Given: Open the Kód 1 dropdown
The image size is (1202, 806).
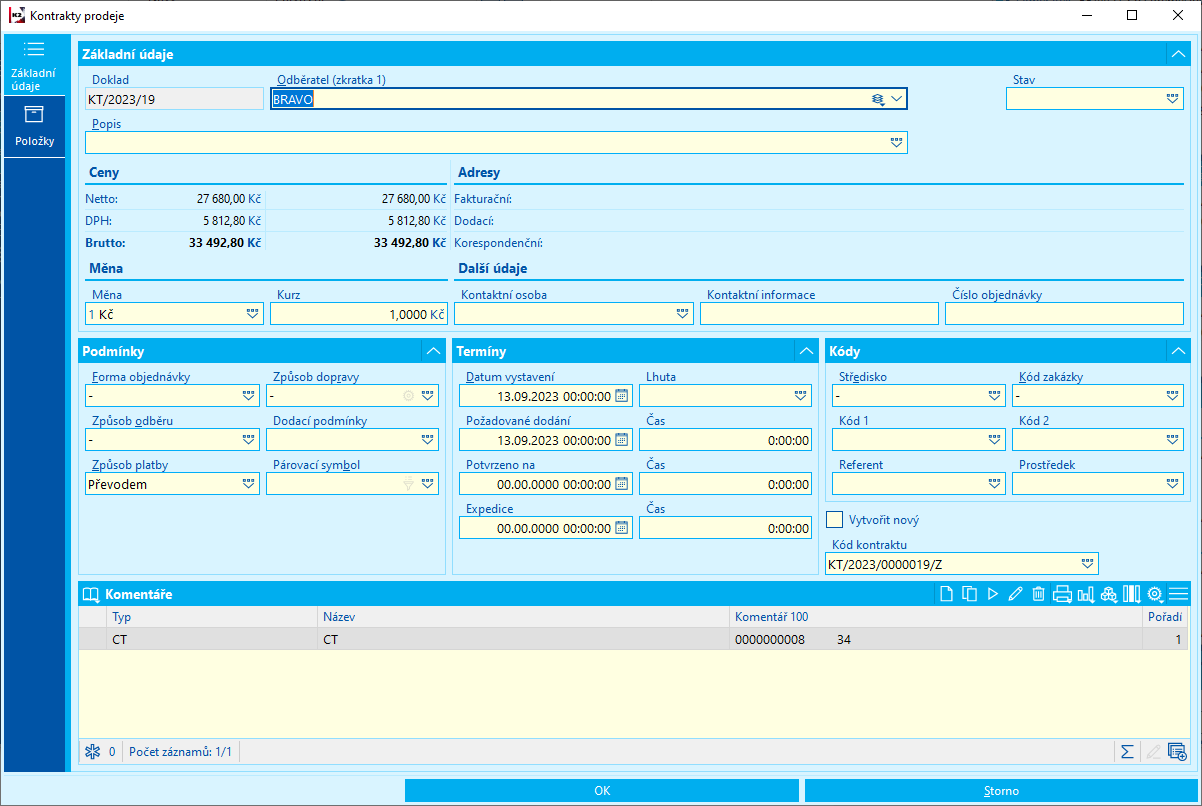Looking at the screenshot, I should pyautogui.click(x=994, y=440).
